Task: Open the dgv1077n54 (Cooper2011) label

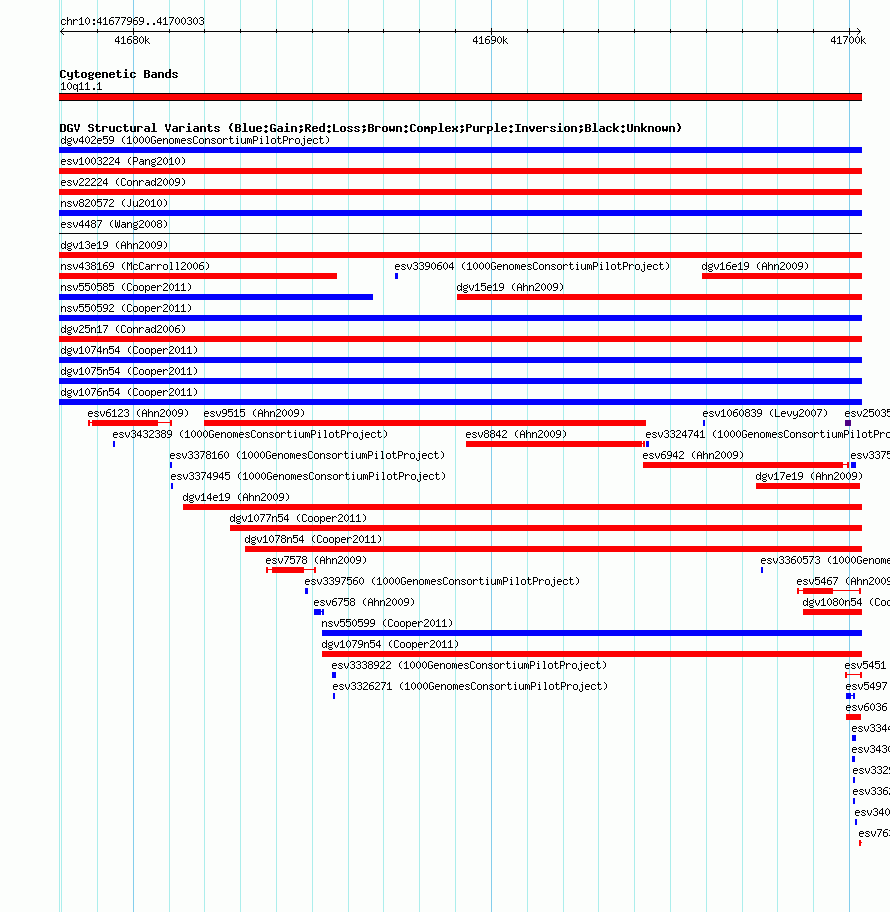Action: pos(298,518)
